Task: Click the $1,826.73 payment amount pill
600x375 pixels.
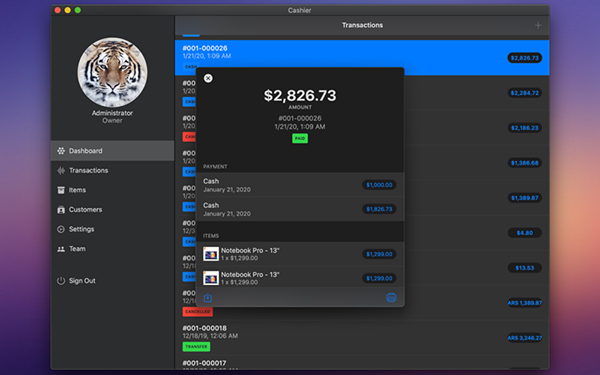Action: point(379,209)
